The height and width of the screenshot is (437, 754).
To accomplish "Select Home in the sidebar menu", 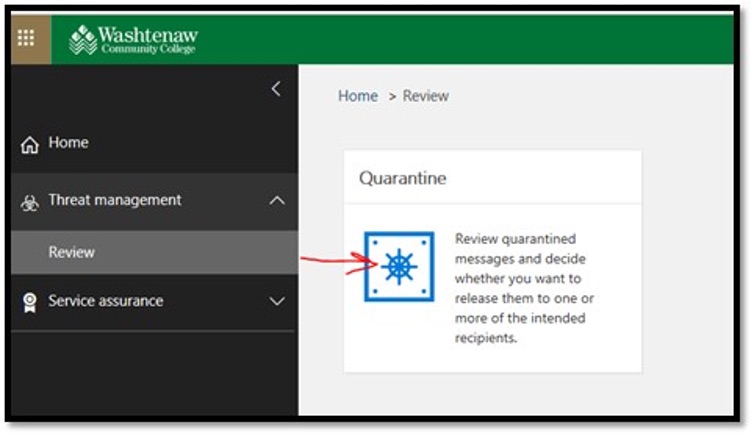I will click(x=154, y=143).
